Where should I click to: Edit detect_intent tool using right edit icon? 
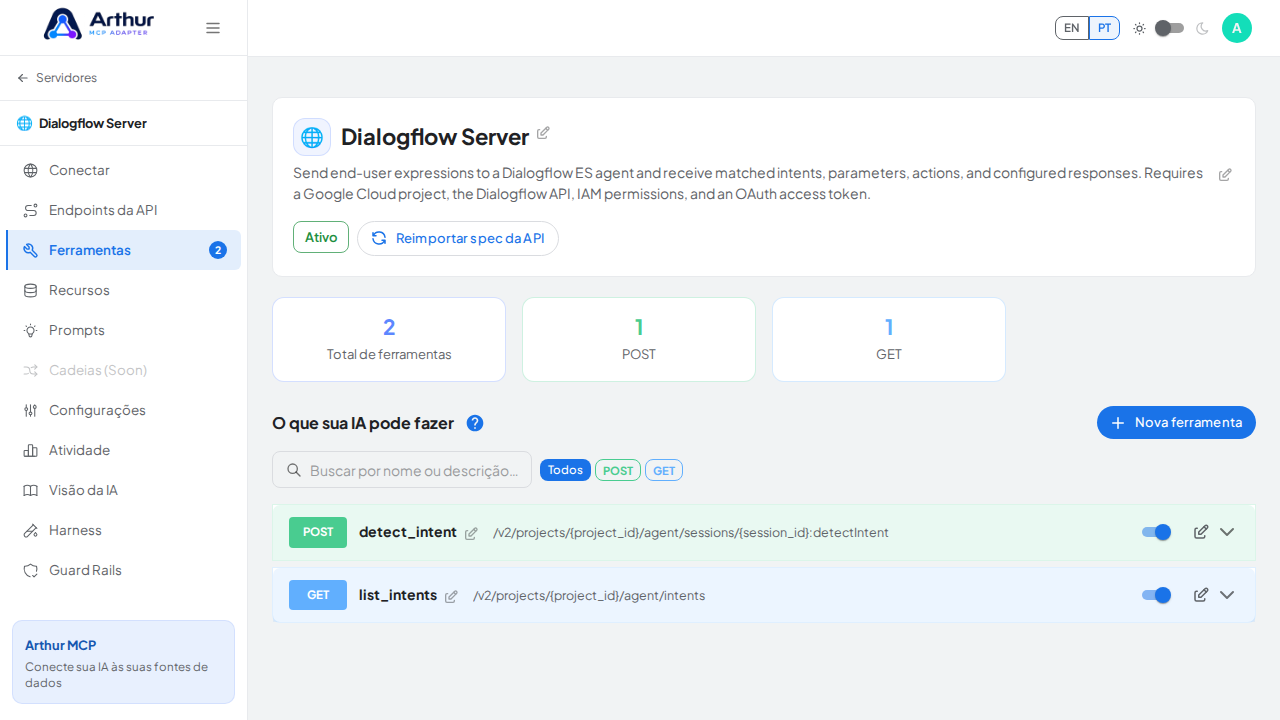click(x=1201, y=532)
